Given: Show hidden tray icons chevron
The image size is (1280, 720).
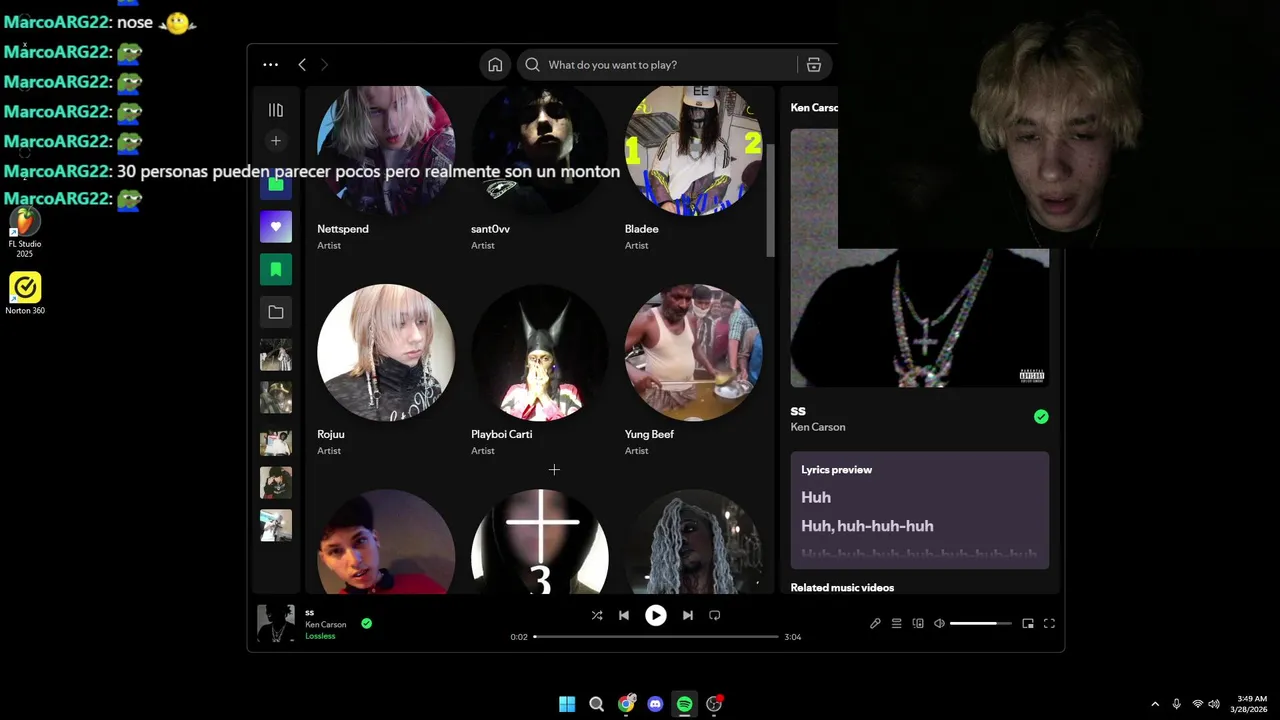Looking at the screenshot, I should tap(1155, 704).
